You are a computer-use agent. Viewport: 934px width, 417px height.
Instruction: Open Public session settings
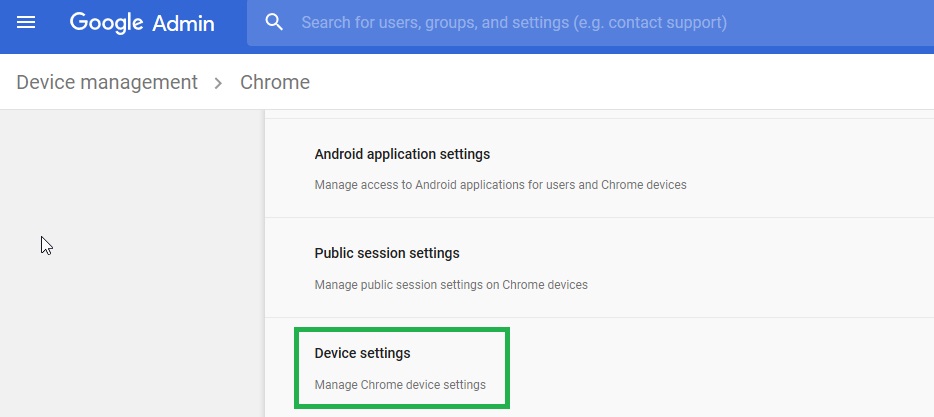tap(387, 253)
